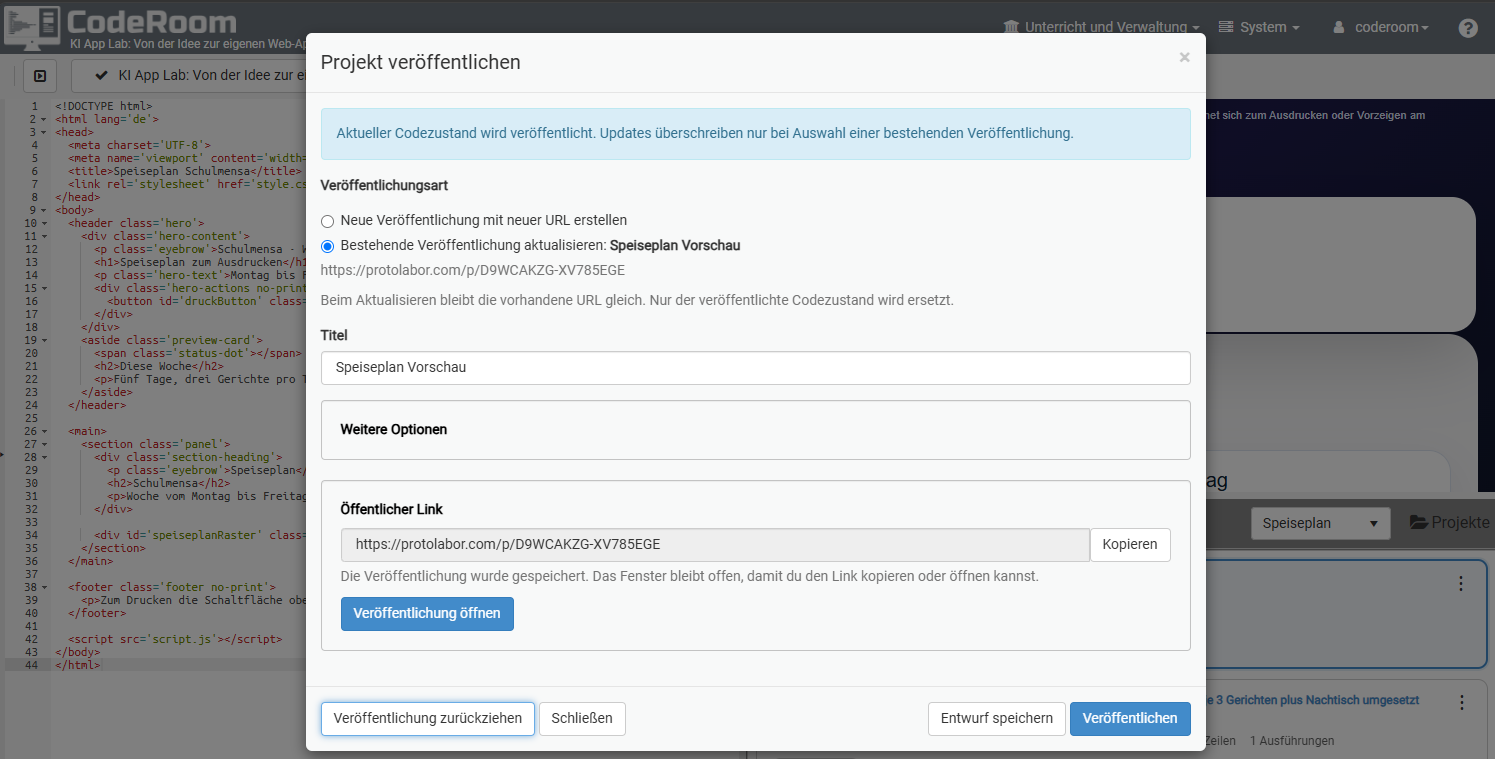
Task: Click the blue info banner text
Action: [x=705, y=133]
